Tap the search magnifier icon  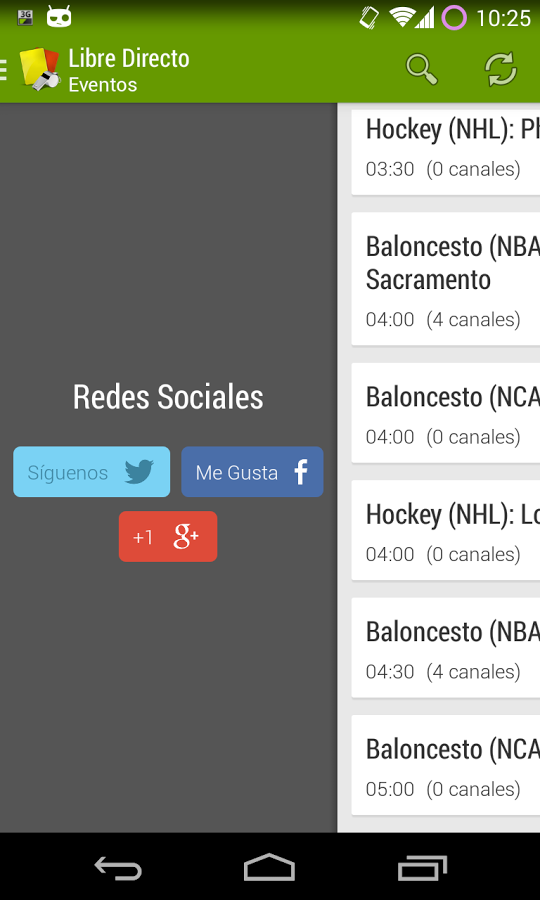click(x=422, y=69)
